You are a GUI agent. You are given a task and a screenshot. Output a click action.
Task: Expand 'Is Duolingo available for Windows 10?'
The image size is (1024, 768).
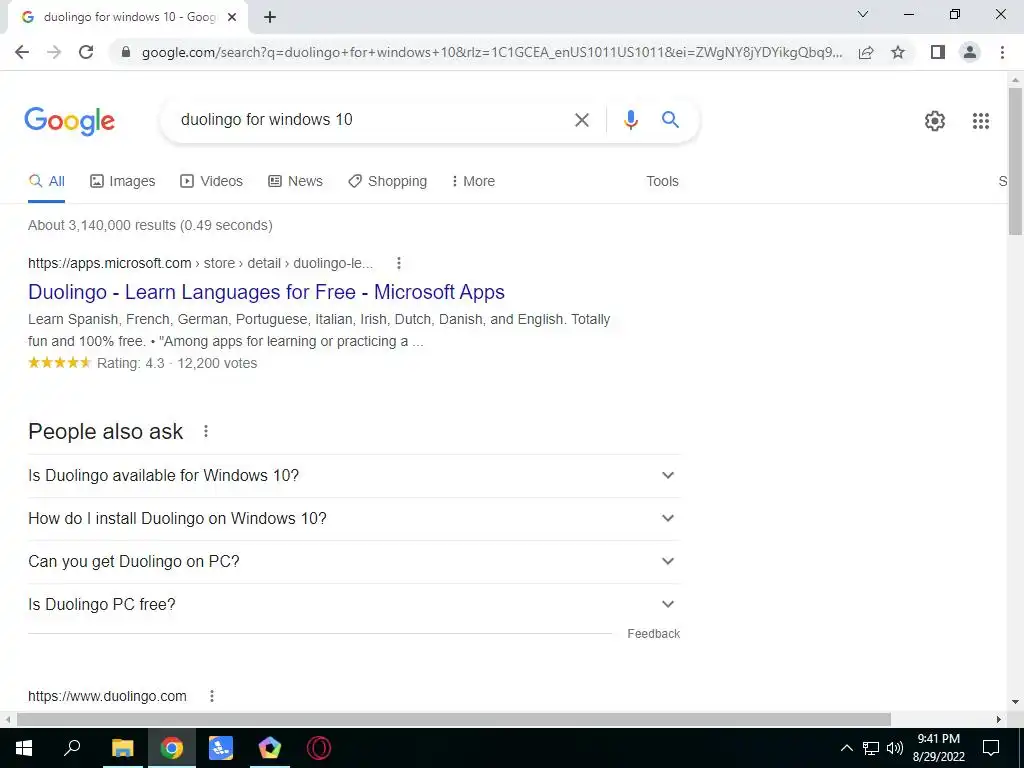pyautogui.click(x=354, y=475)
